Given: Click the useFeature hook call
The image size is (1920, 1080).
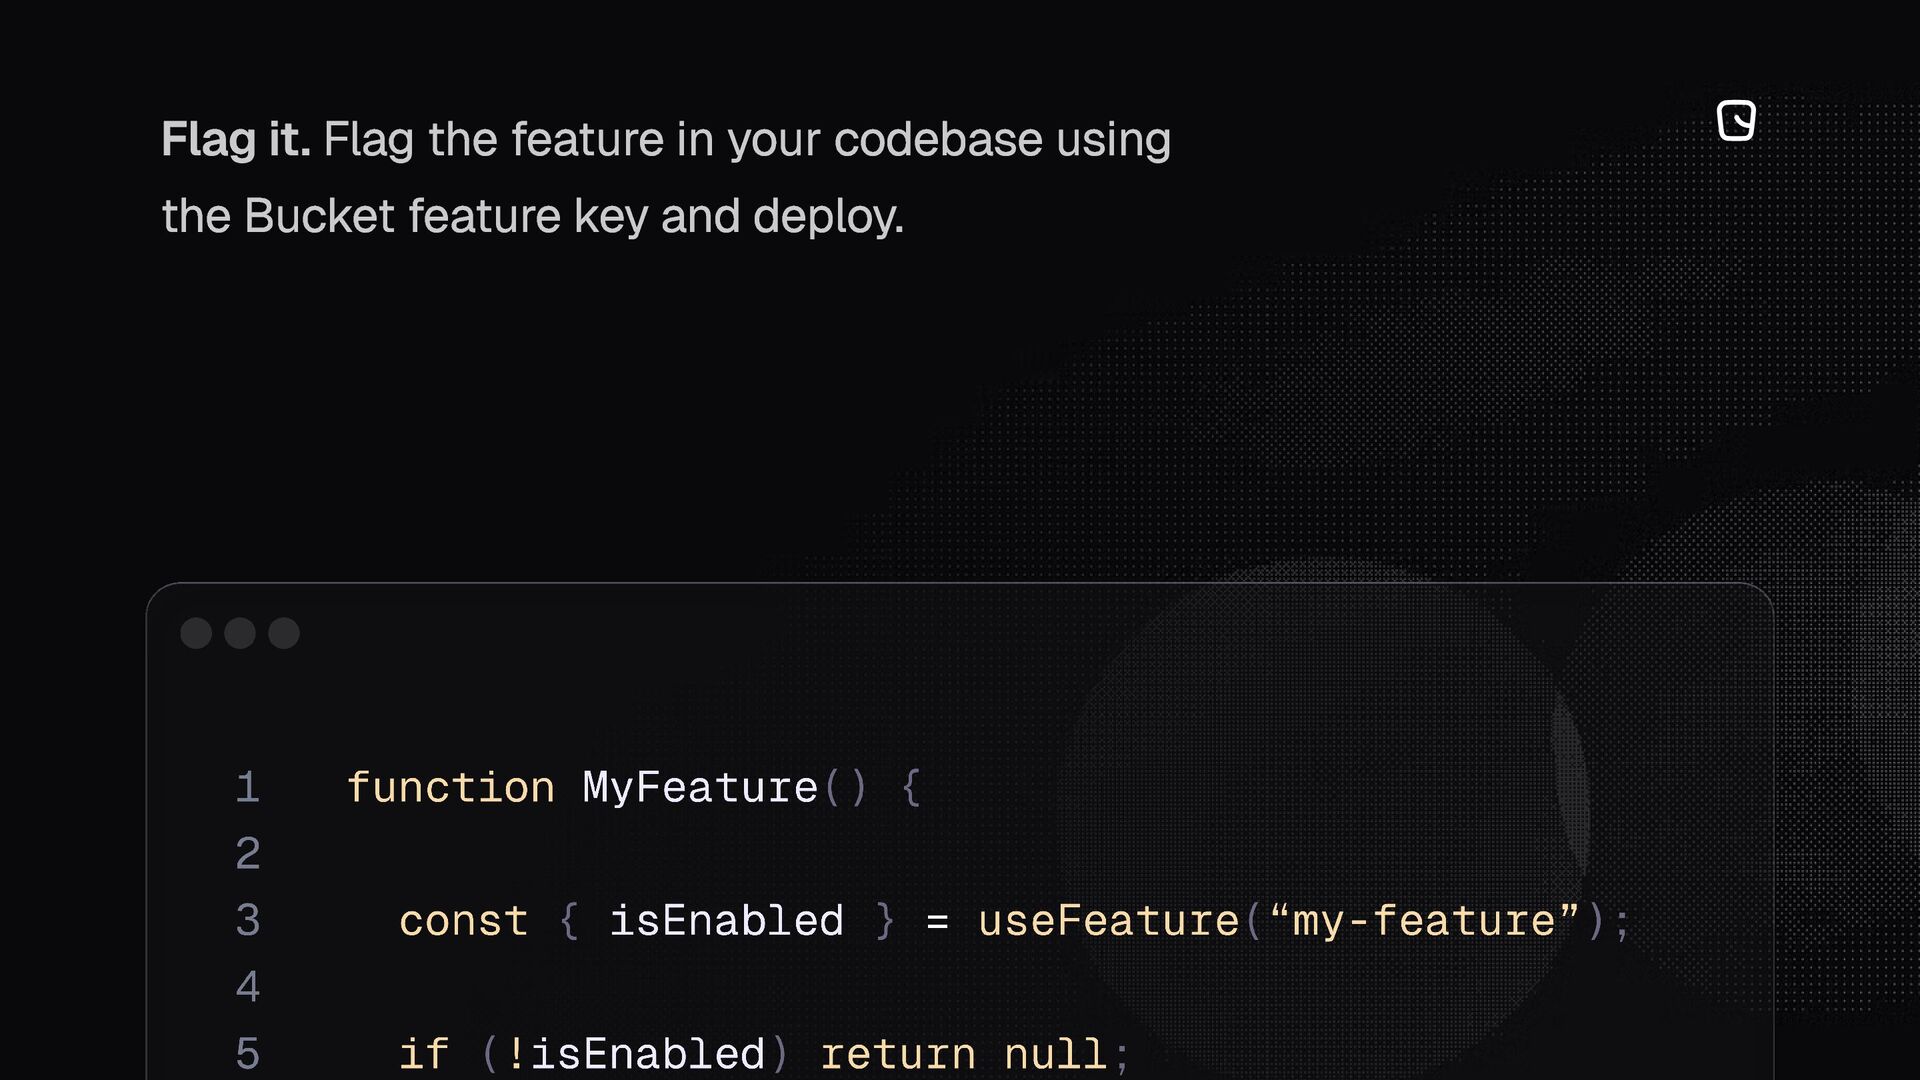Looking at the screenshot, I should tap(1108, 921).
